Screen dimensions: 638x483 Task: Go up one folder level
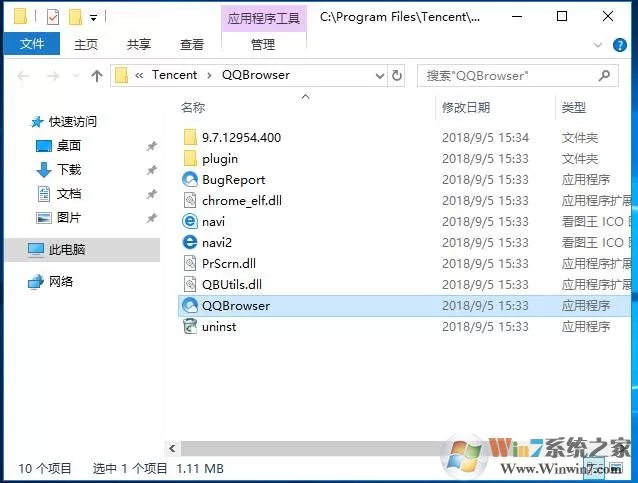click(97, 76)
